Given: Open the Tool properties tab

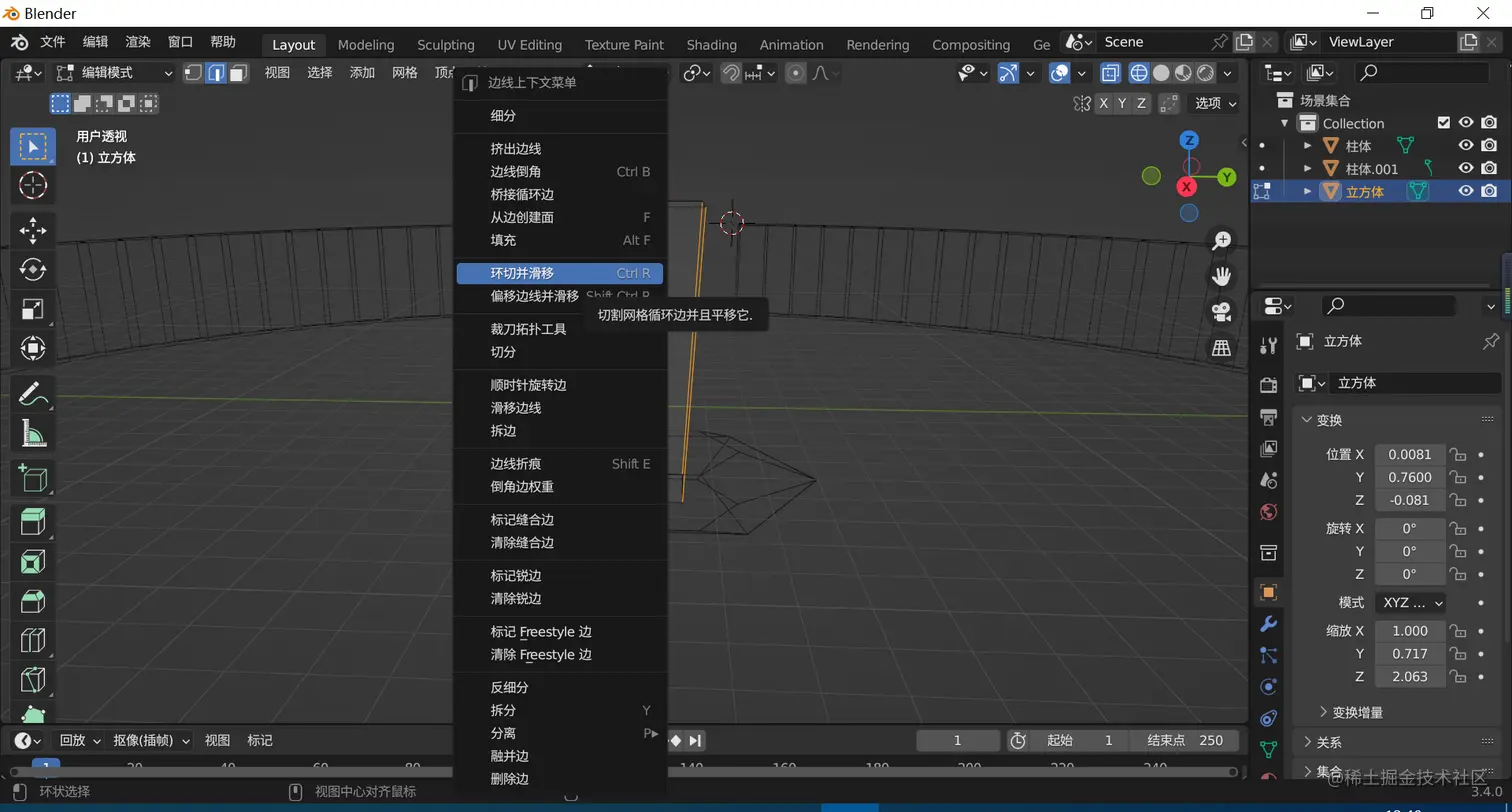Looking at the screenshot, I should pyautogui.click(x=1269, y=345).
